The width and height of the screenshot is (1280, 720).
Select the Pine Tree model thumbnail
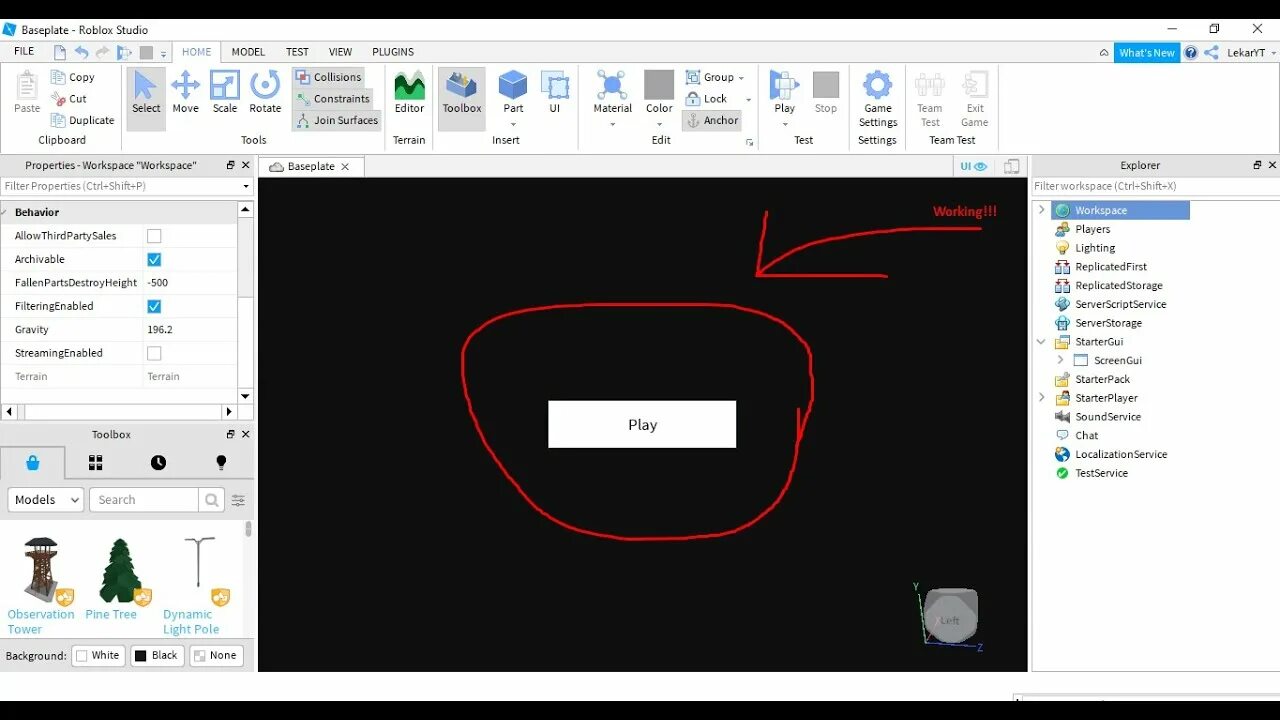(119, 570)
